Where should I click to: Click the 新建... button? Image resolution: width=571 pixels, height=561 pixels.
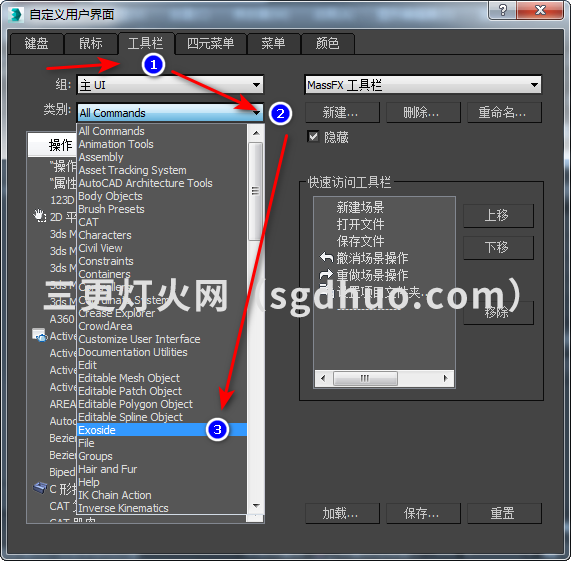pos(342,112)
